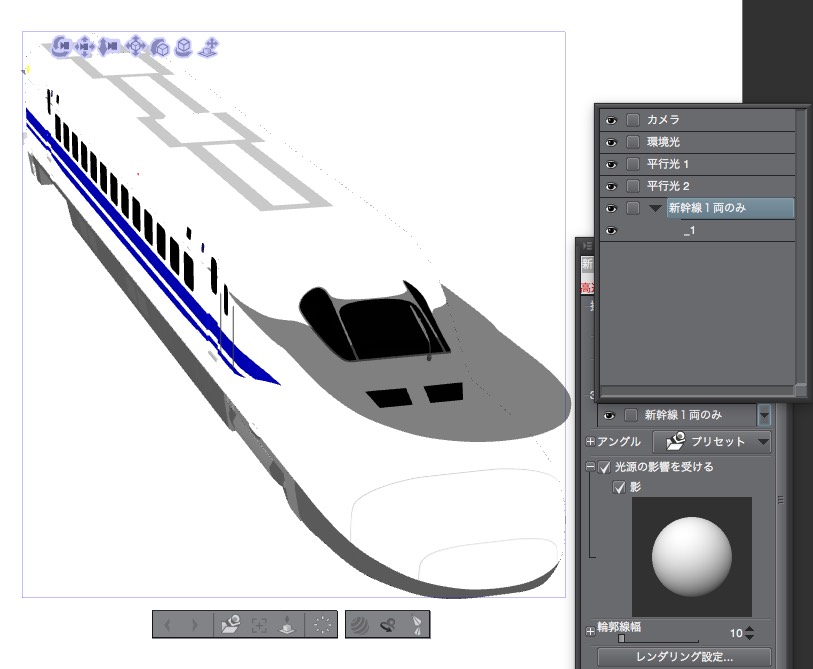Toggle the lock checkbox of 環境光
813x669 pixels.
[633, 142]
